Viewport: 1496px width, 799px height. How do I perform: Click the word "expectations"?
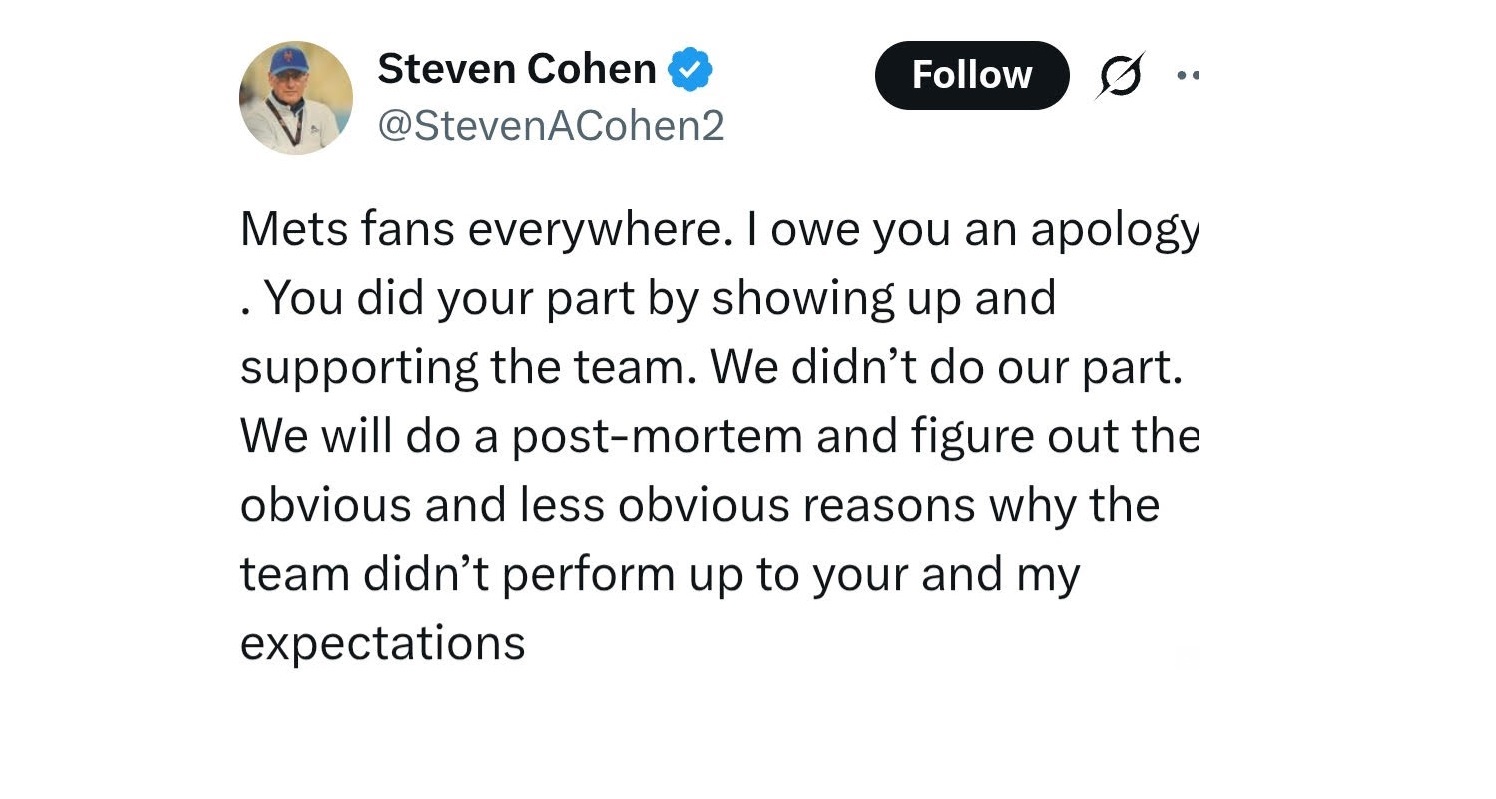382,643
